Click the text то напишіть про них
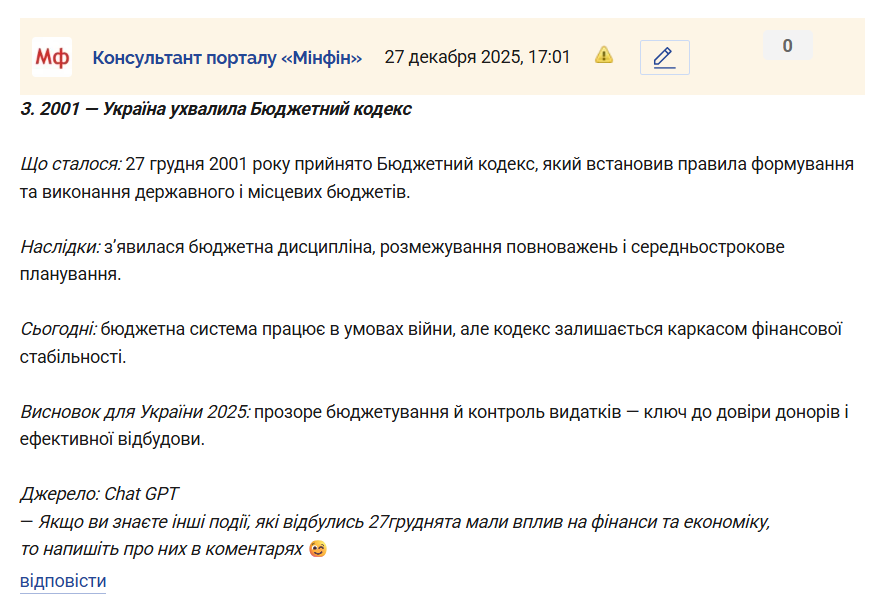 coord(110,549)
